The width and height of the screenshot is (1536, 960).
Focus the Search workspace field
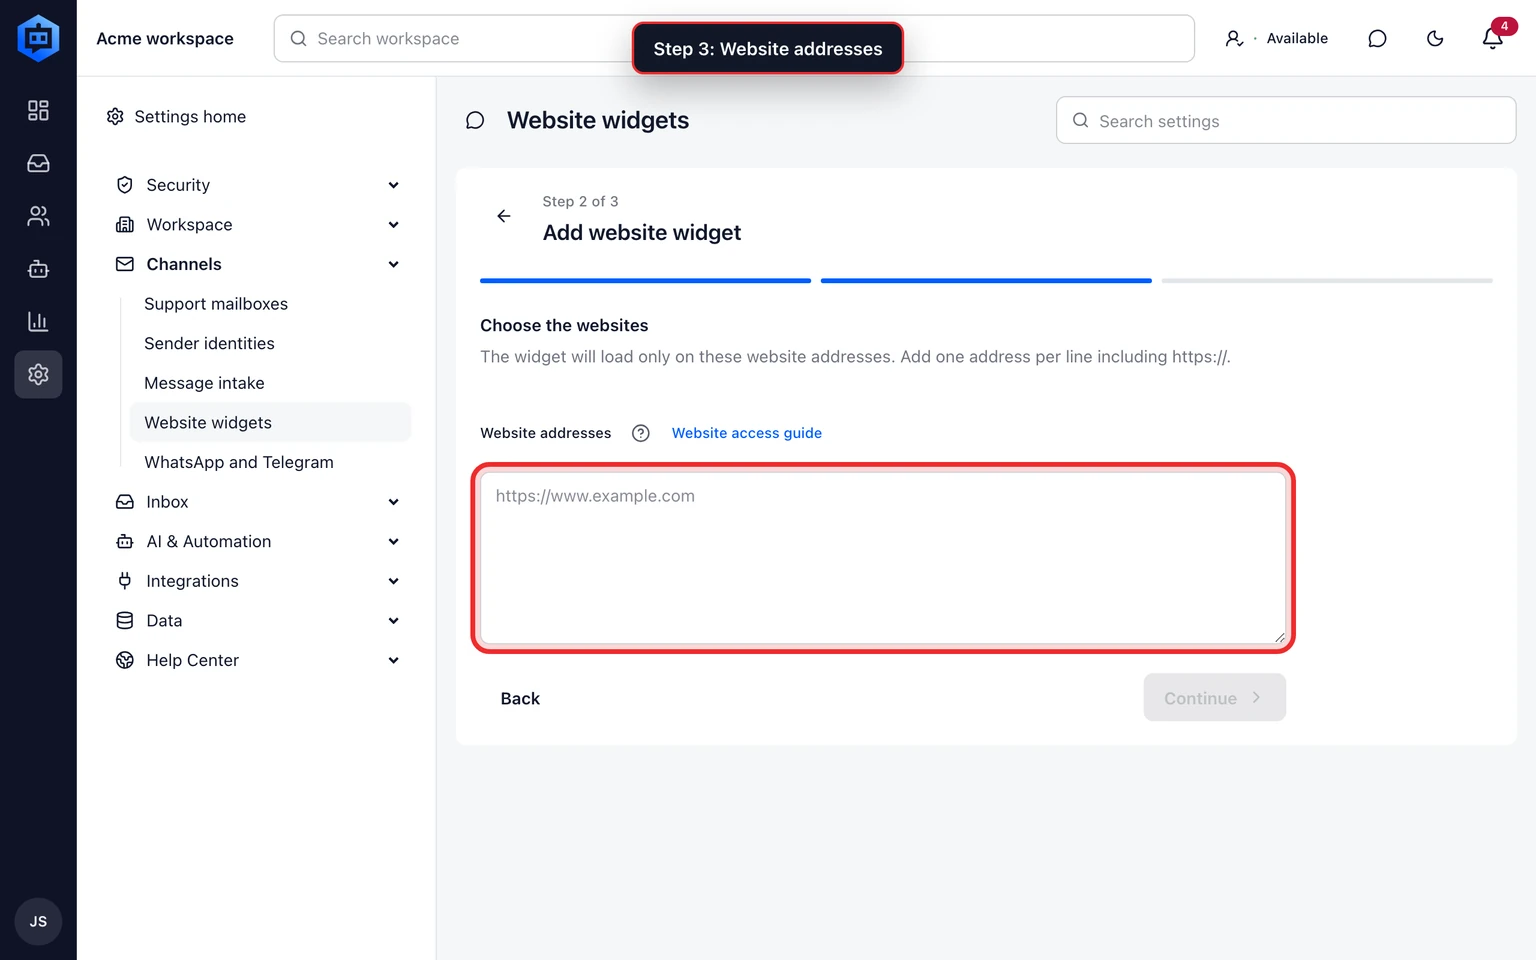click(734, 38)
